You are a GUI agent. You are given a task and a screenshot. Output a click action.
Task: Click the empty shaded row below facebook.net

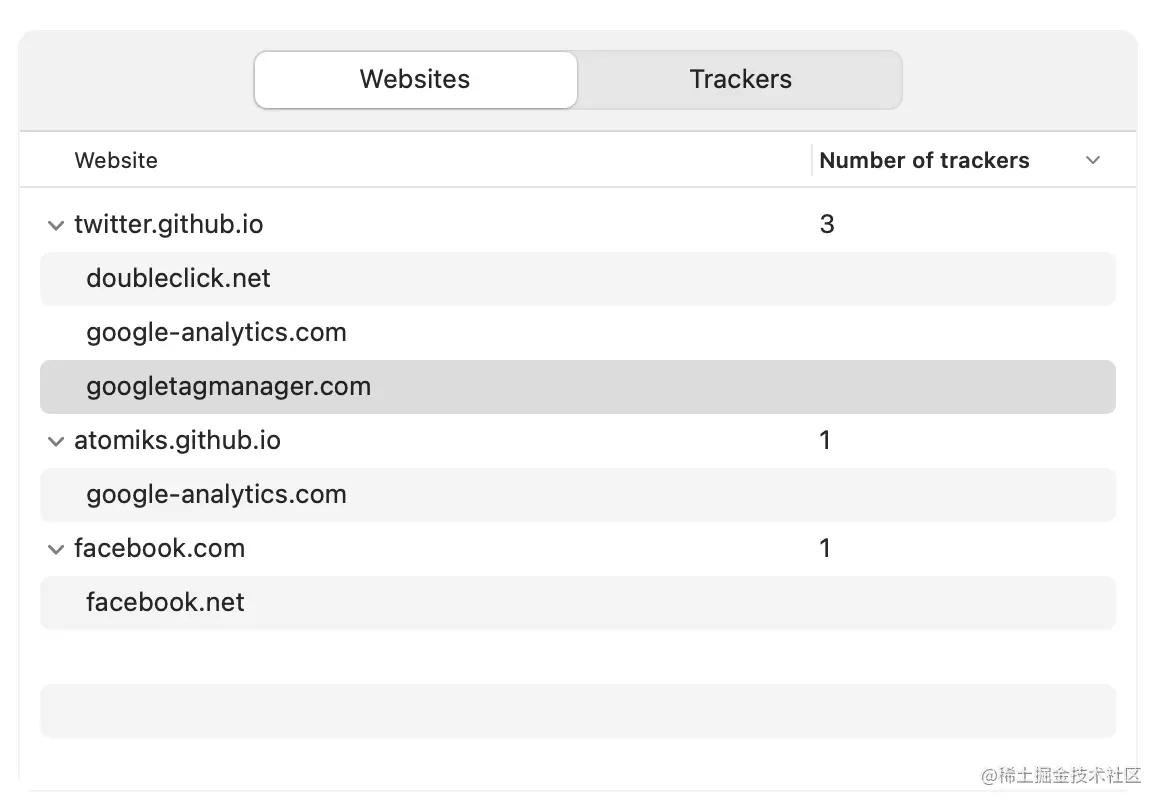(x=578, y=710)
